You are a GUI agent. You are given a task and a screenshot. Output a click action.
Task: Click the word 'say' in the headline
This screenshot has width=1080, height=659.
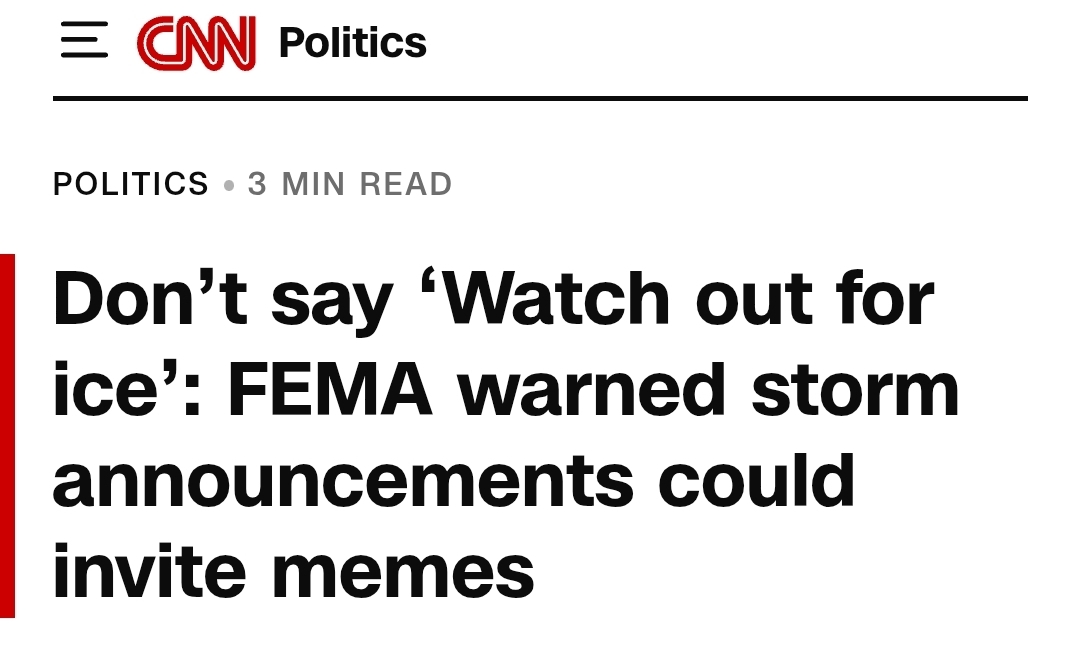pos(332,305)
